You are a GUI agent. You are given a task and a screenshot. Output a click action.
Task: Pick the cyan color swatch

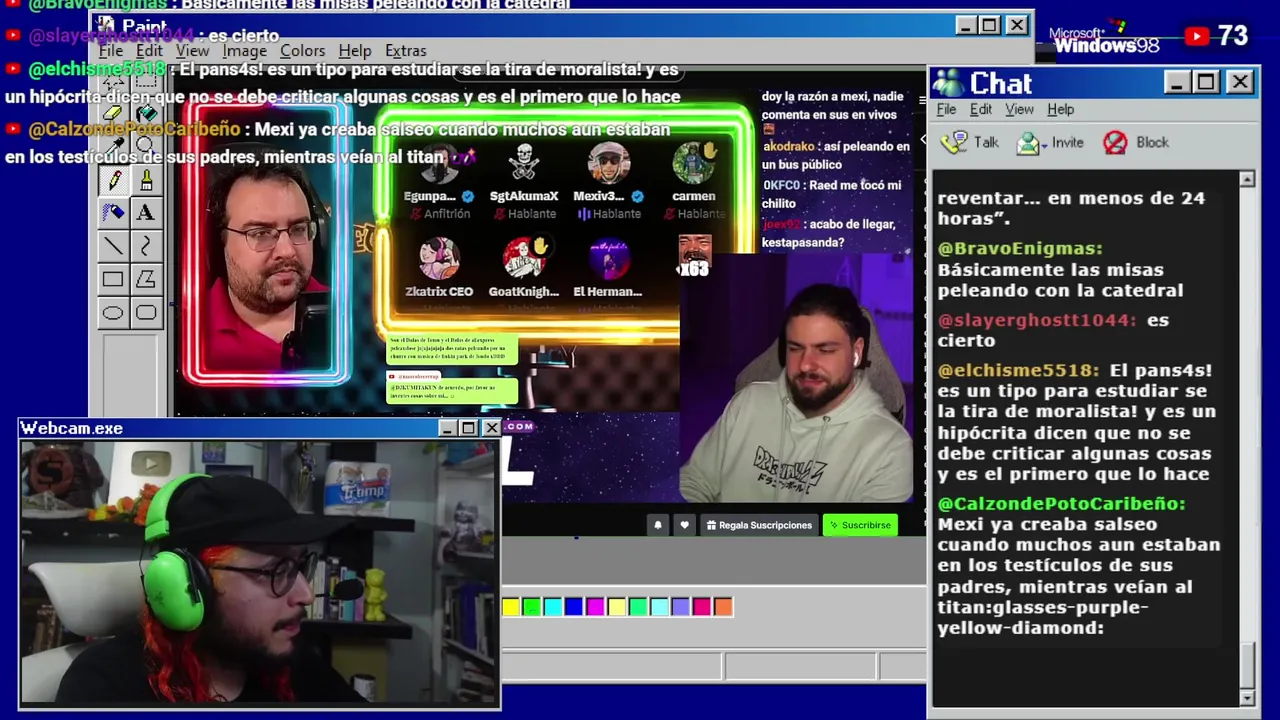[x=553, y=607]
